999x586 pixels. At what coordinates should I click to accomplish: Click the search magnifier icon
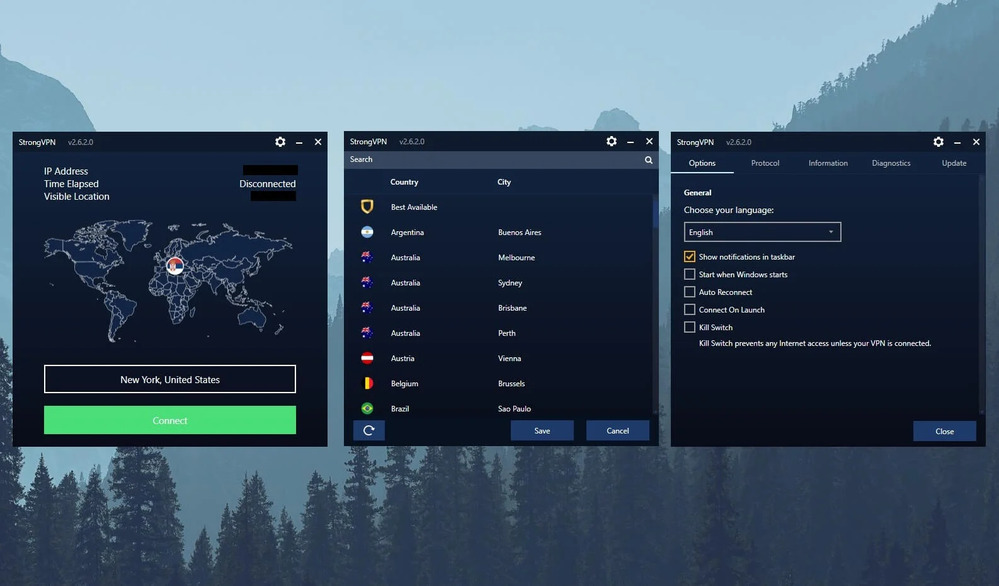click(649, 159)
